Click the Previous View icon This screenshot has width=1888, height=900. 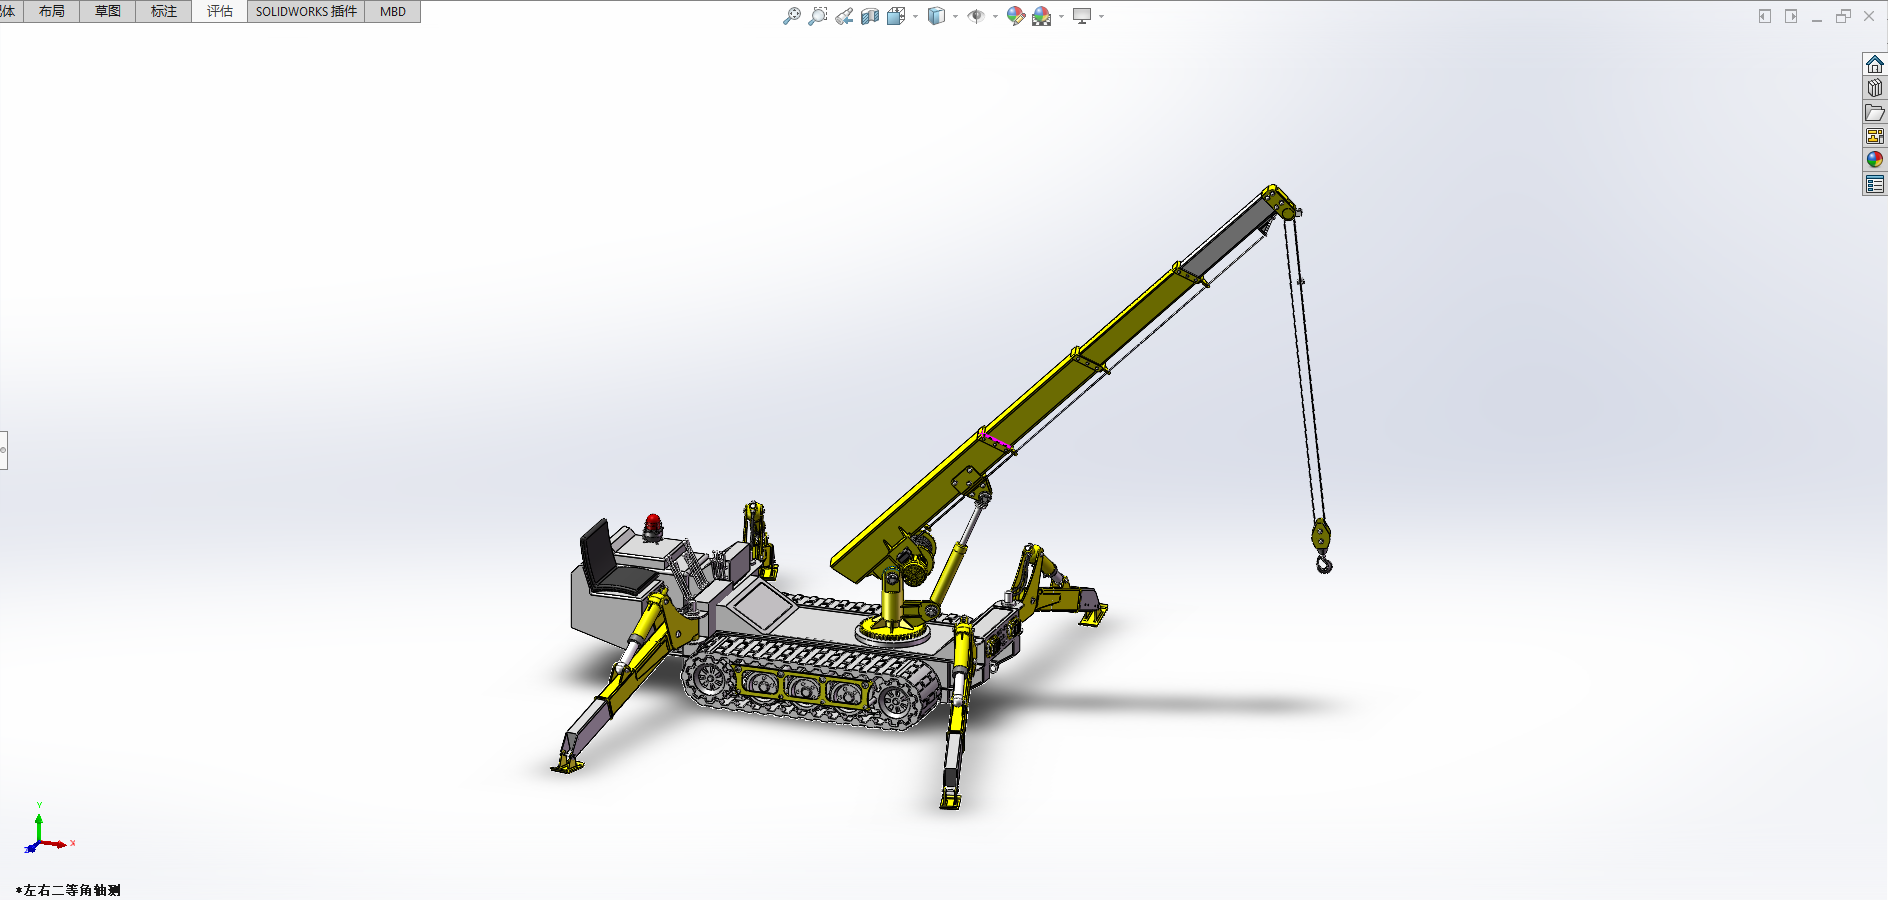(x=844, y=16)
